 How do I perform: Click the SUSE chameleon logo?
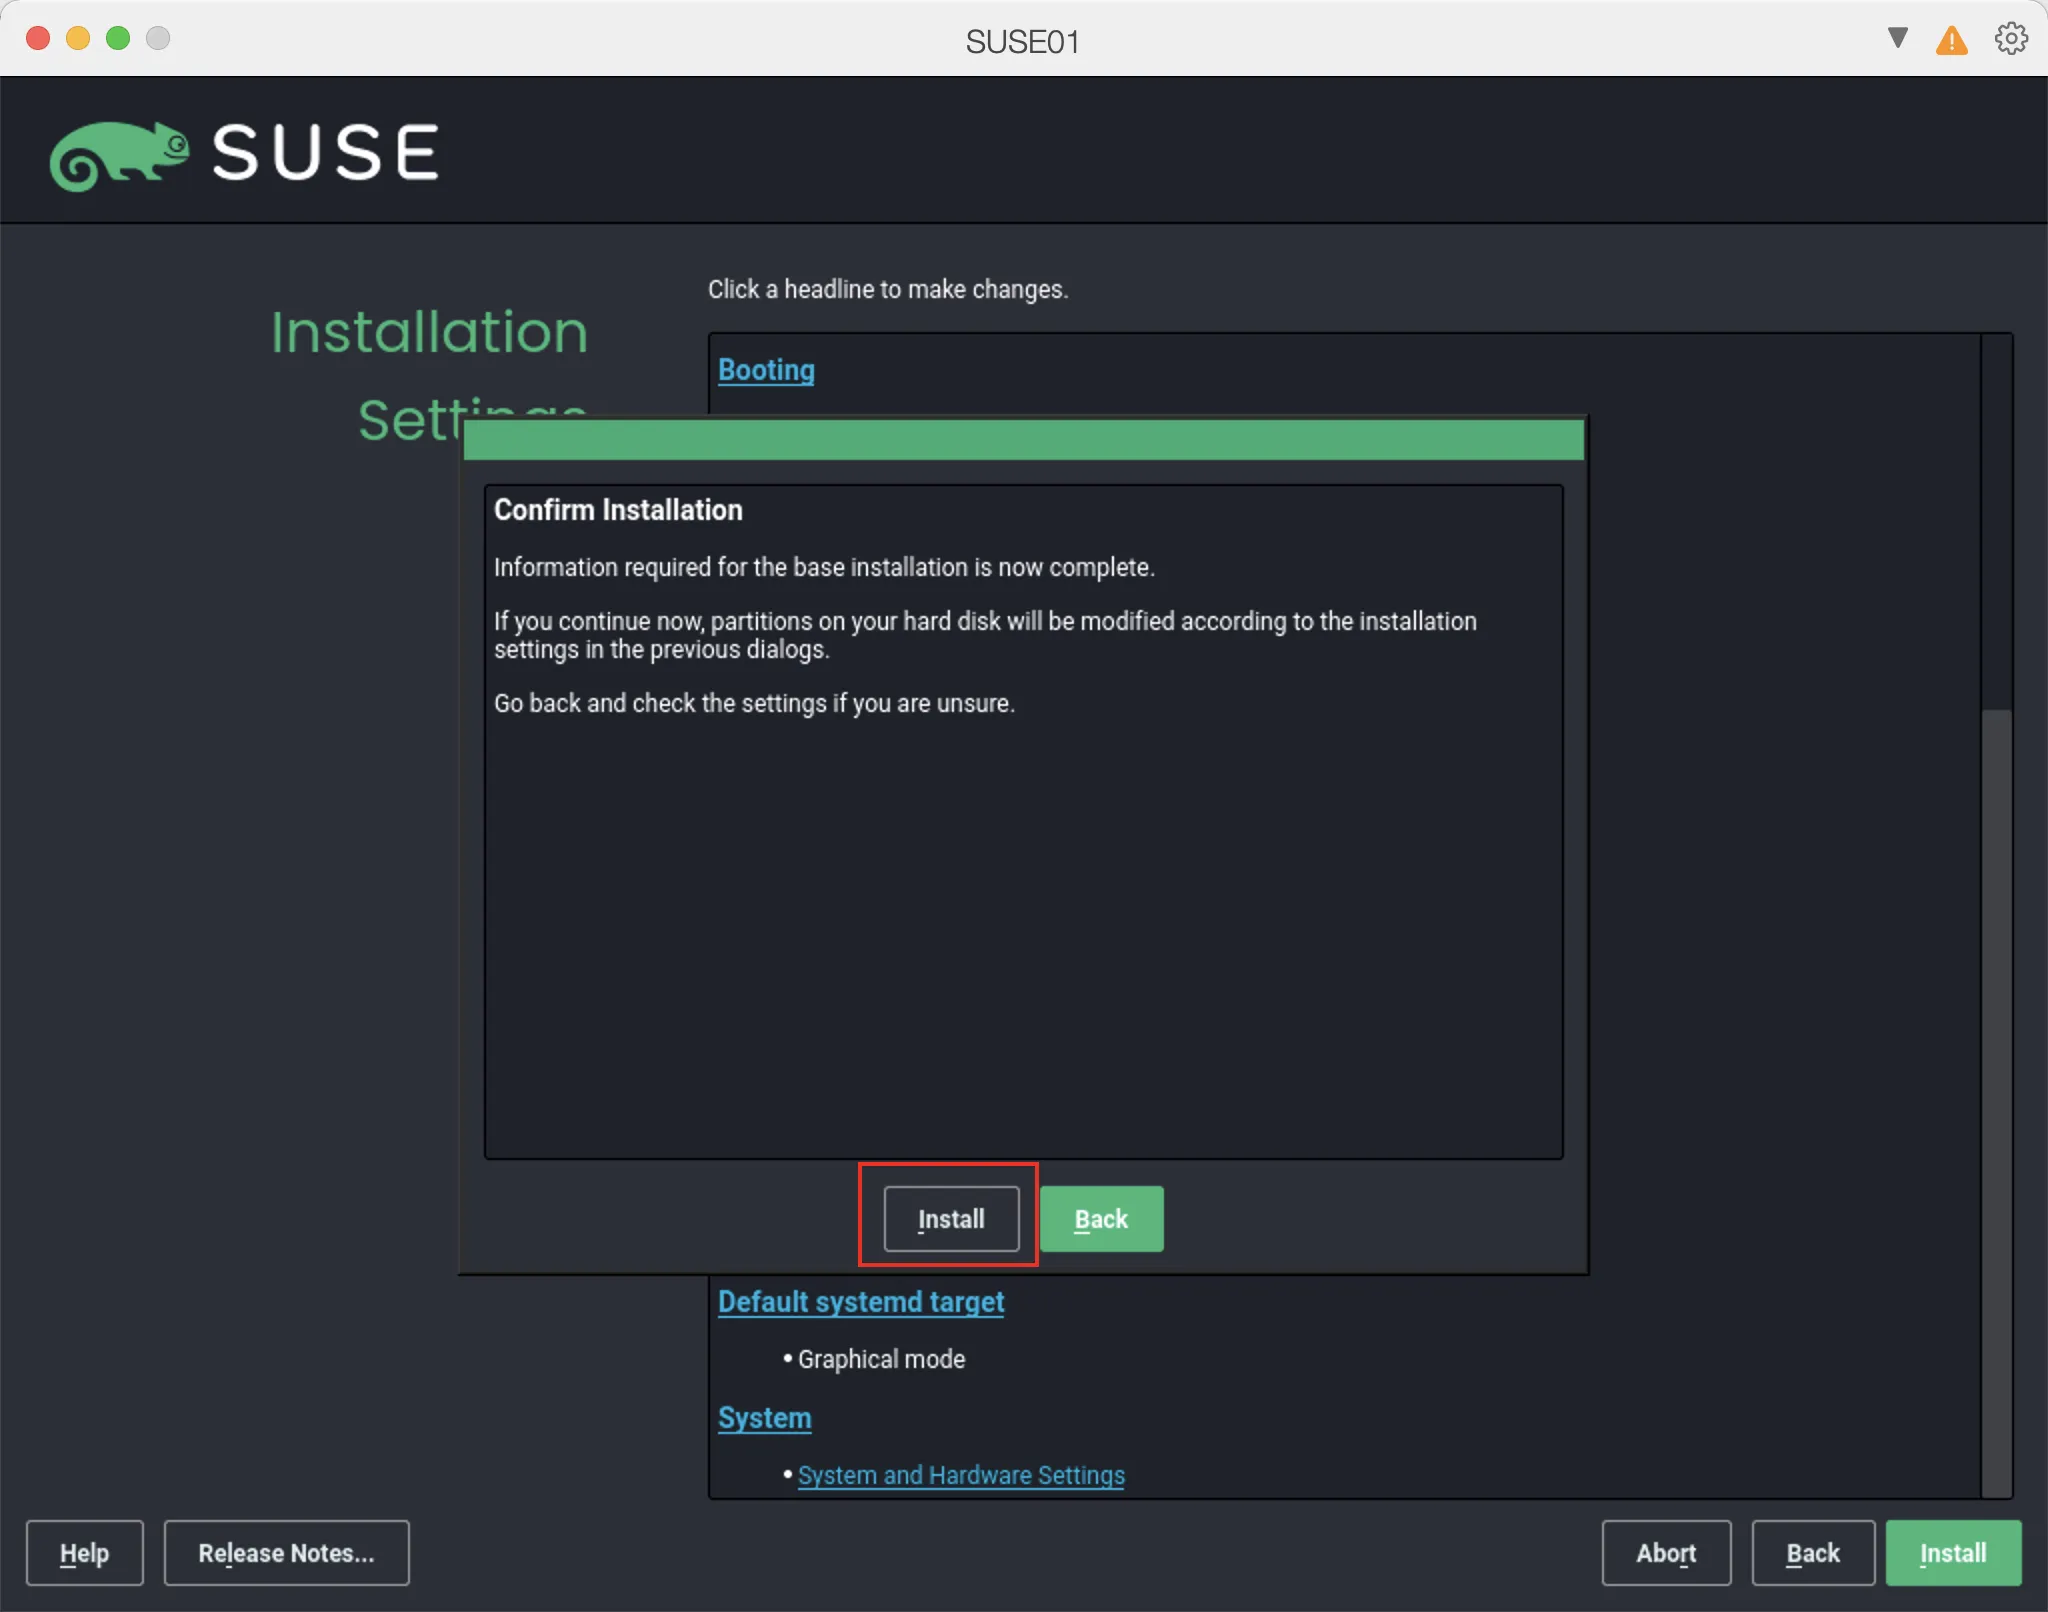(120, 152)
